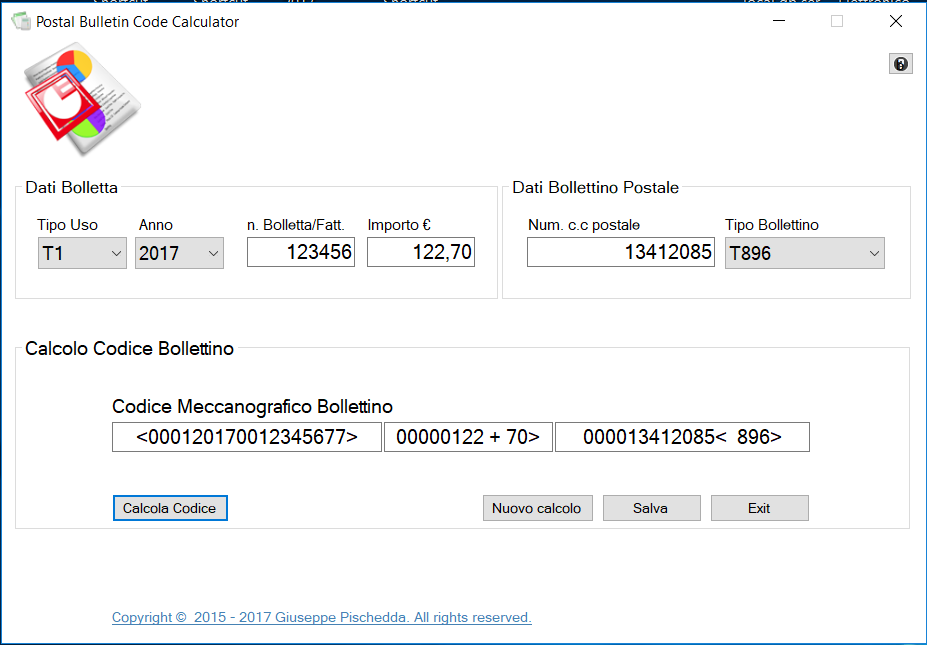Image resolution: width=927 pixels, height=645 pixels.
Task: Click the n. Bolletta/Fatt. field with 123456
Action: (301, 252)
